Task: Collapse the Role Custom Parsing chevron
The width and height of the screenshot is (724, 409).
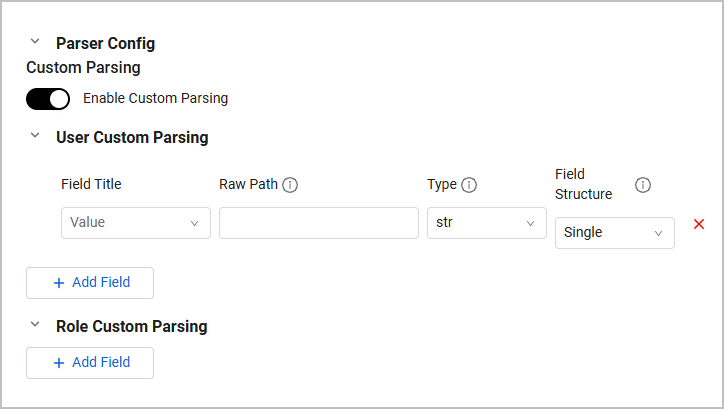Action: pos(35,325)
